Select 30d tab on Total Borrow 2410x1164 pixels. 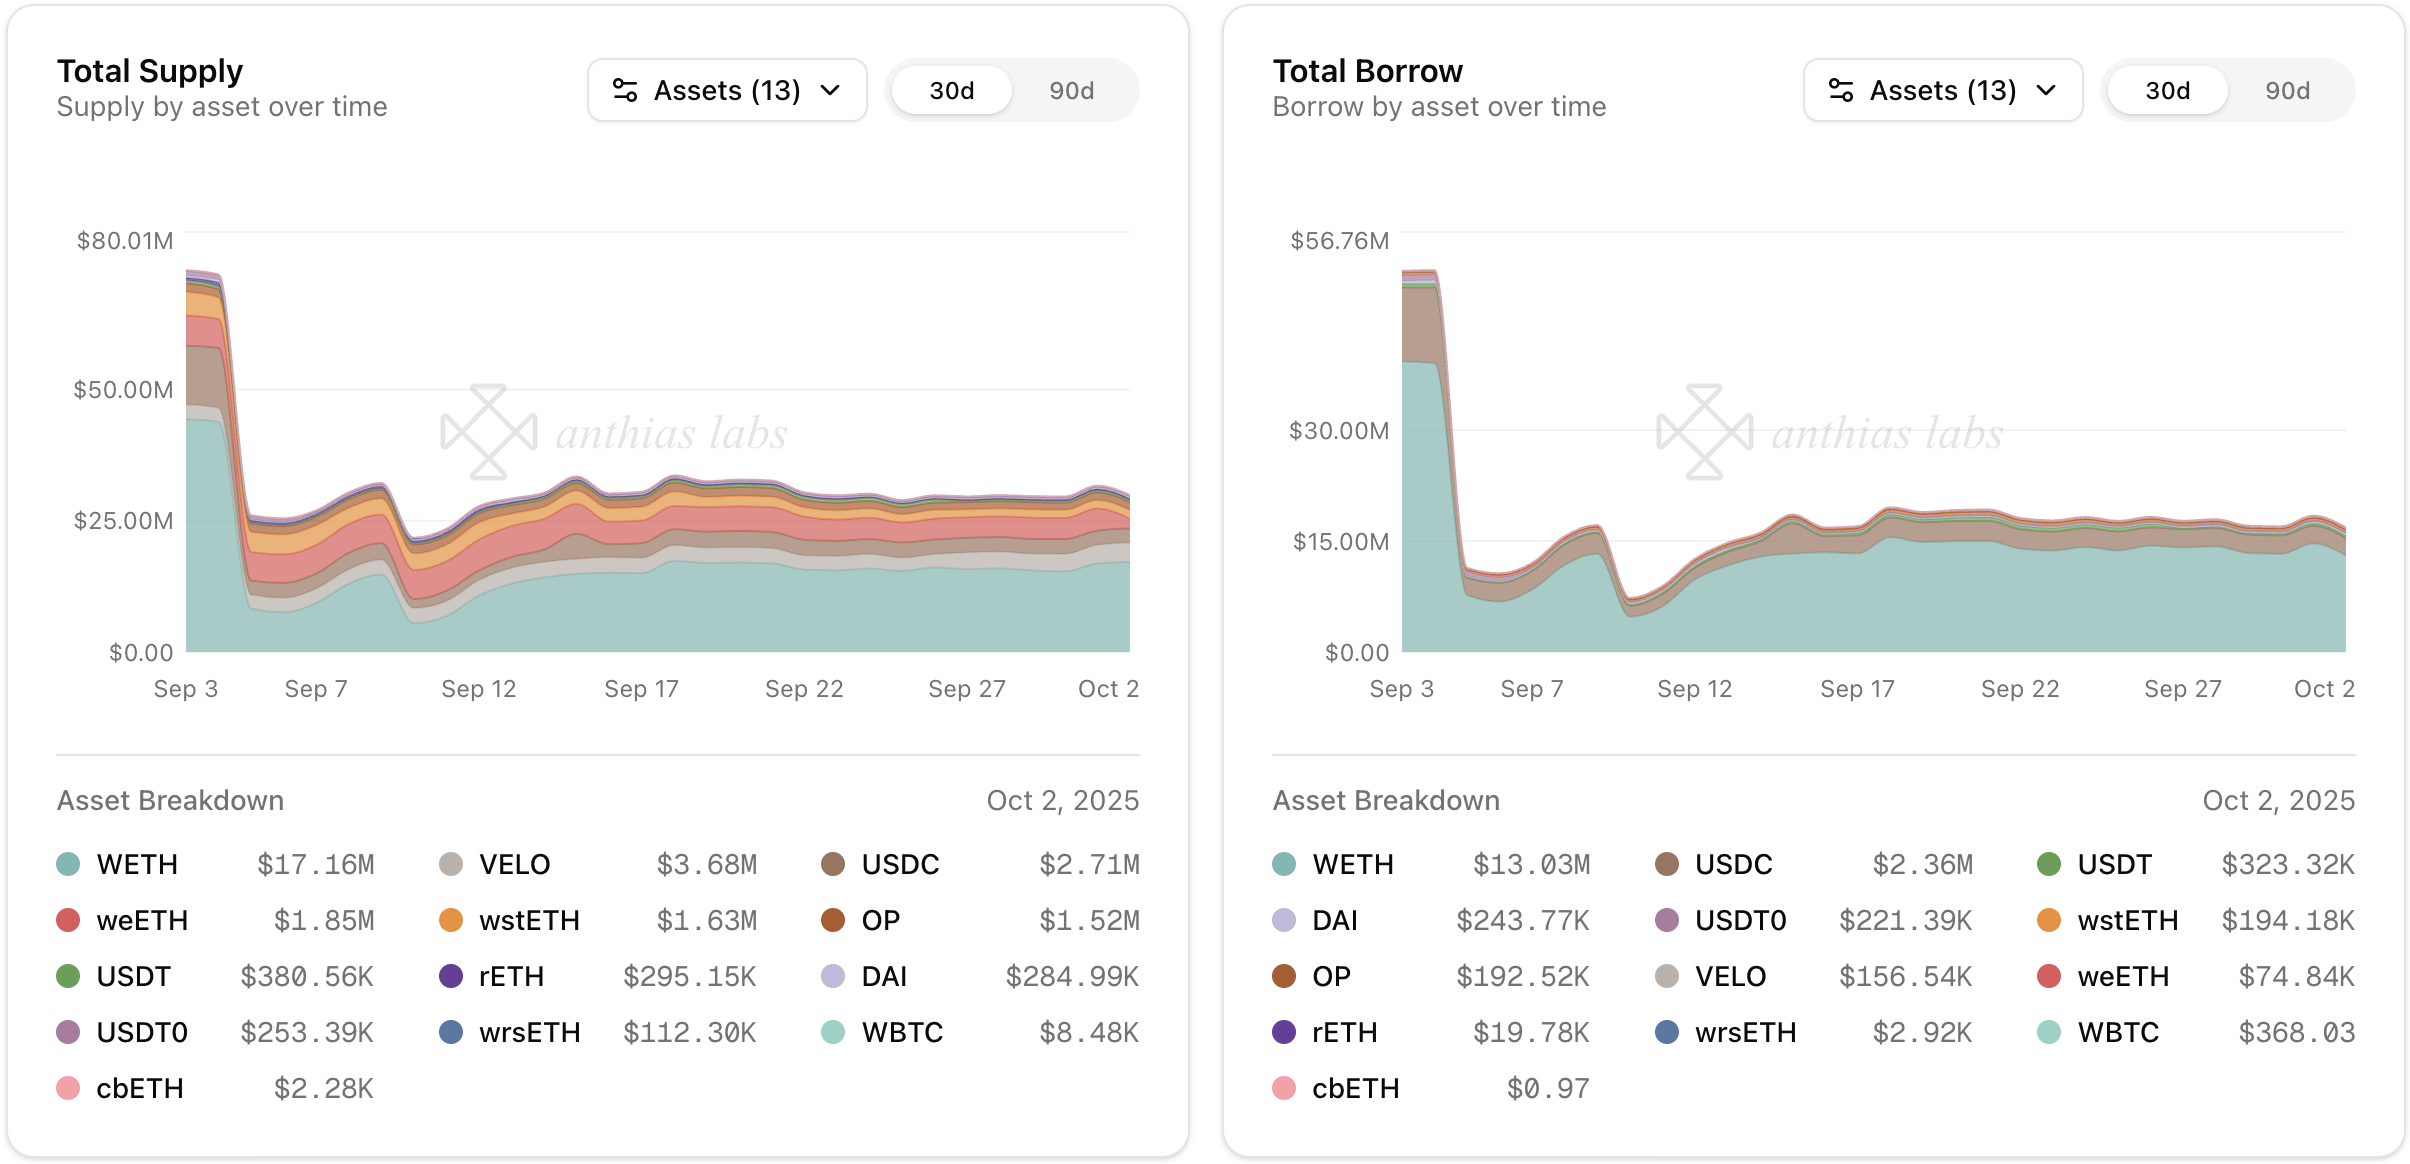[x=2167, y=91]
